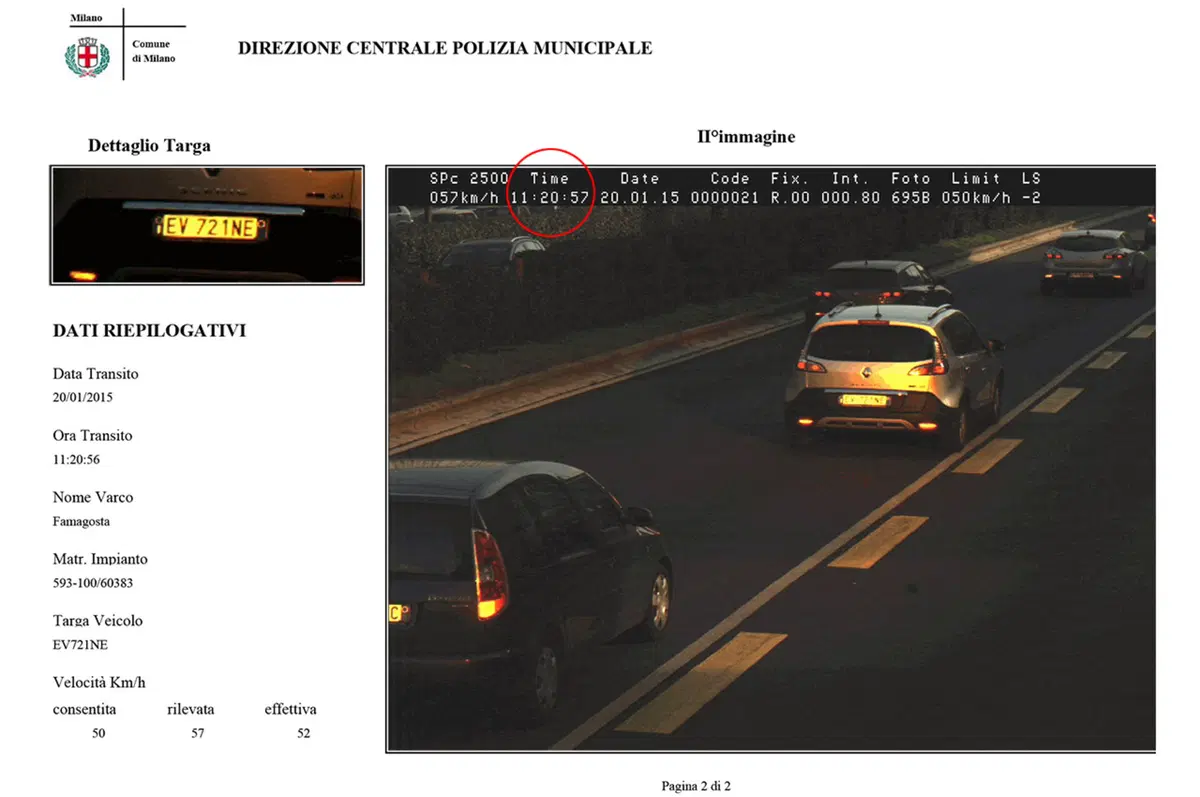The width and height of the screenshot is (1200, 797).
Task: Click the 'rilevata' column label
Action: coord(191,710)
